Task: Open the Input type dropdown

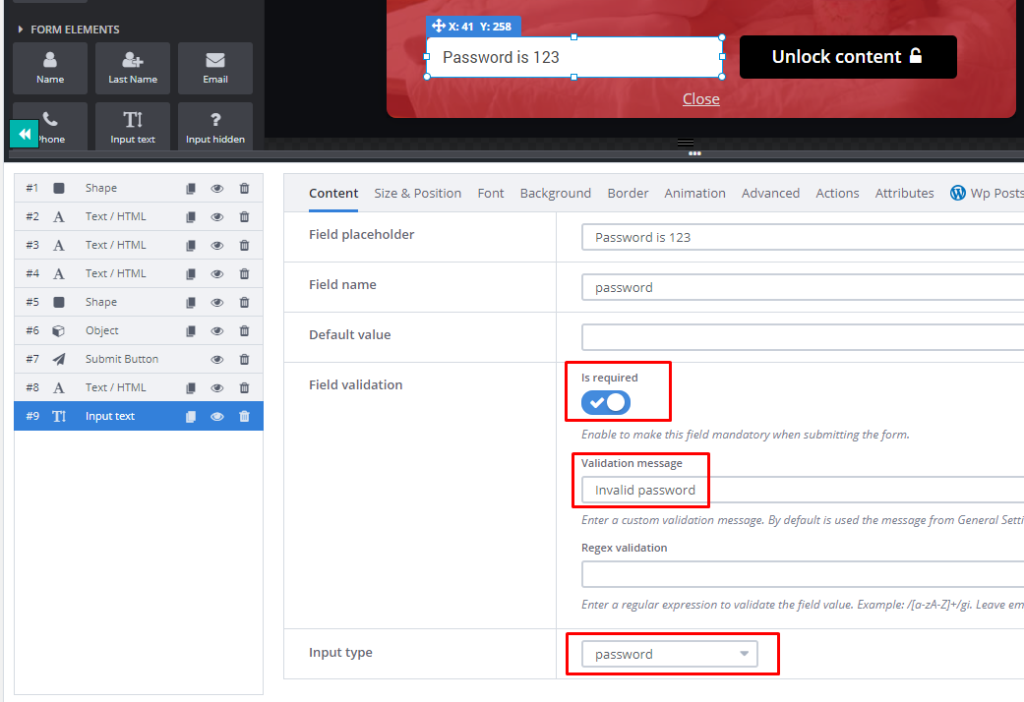Action: pos(671,654)
